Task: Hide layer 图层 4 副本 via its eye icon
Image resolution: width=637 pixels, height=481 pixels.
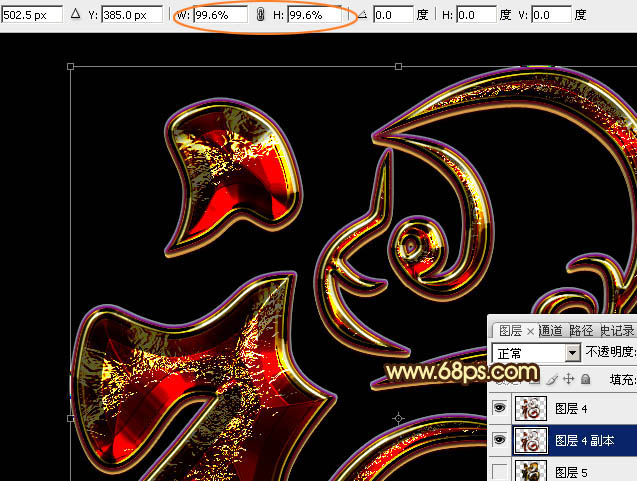Action: click(500, 440)
